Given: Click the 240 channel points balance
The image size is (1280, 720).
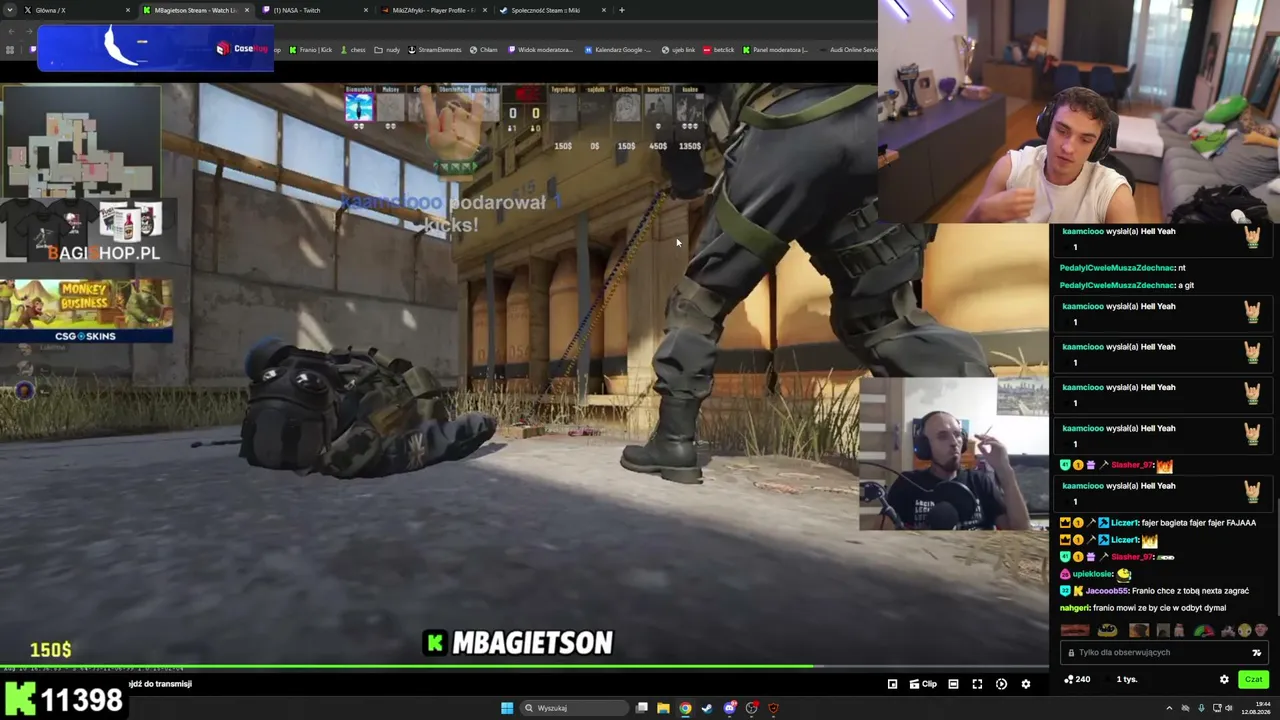Looking at the screenshot, I should [x=1076, y=680].
